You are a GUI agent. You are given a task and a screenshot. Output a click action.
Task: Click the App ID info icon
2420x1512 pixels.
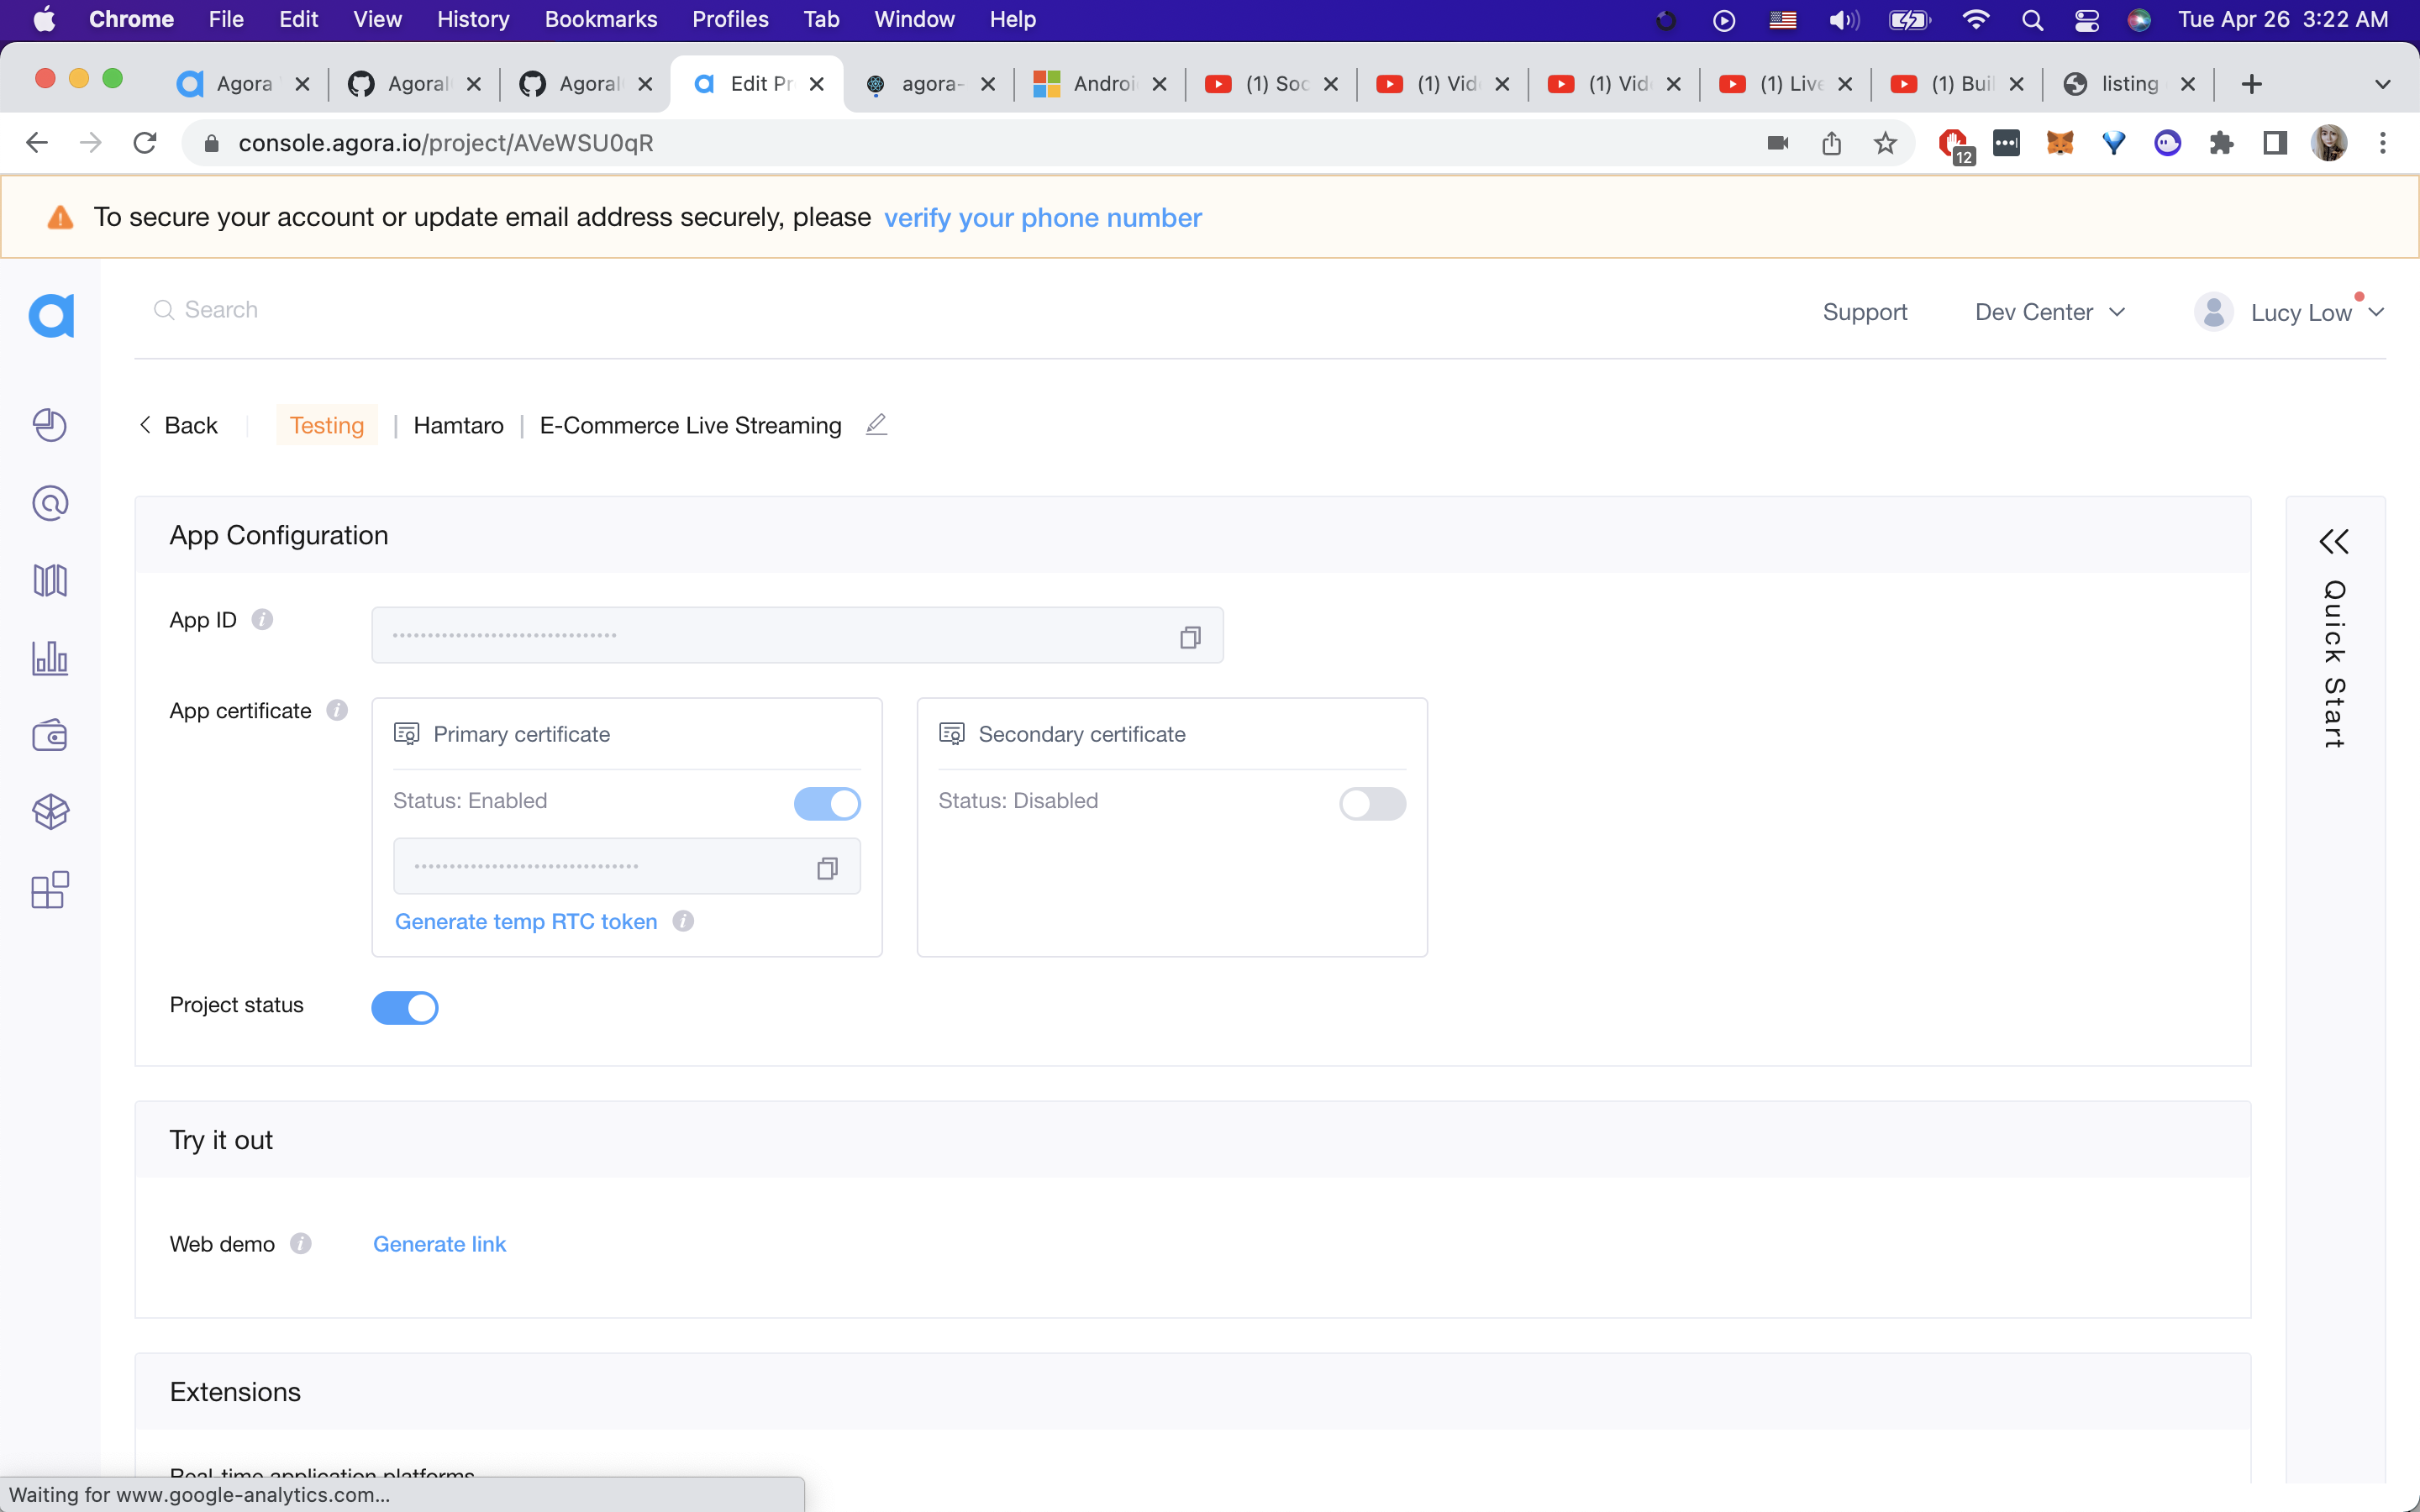(x=262, y=620)
